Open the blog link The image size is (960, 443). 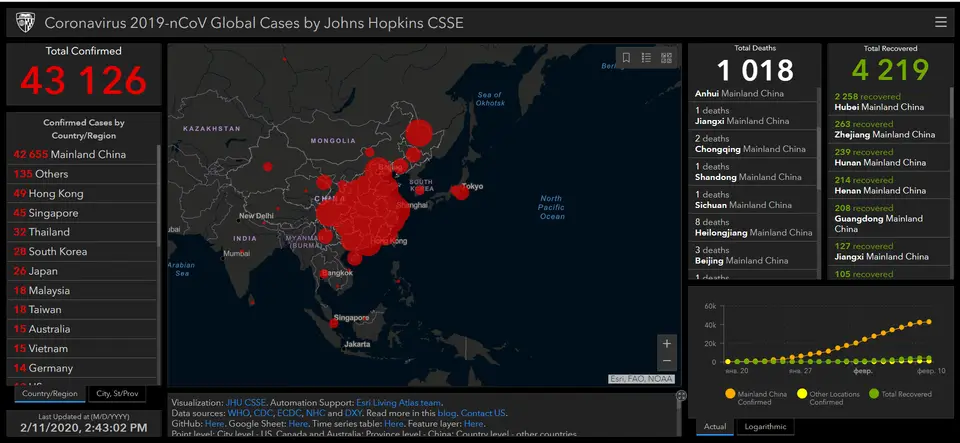pyautogui.click(x=447, y=413)
